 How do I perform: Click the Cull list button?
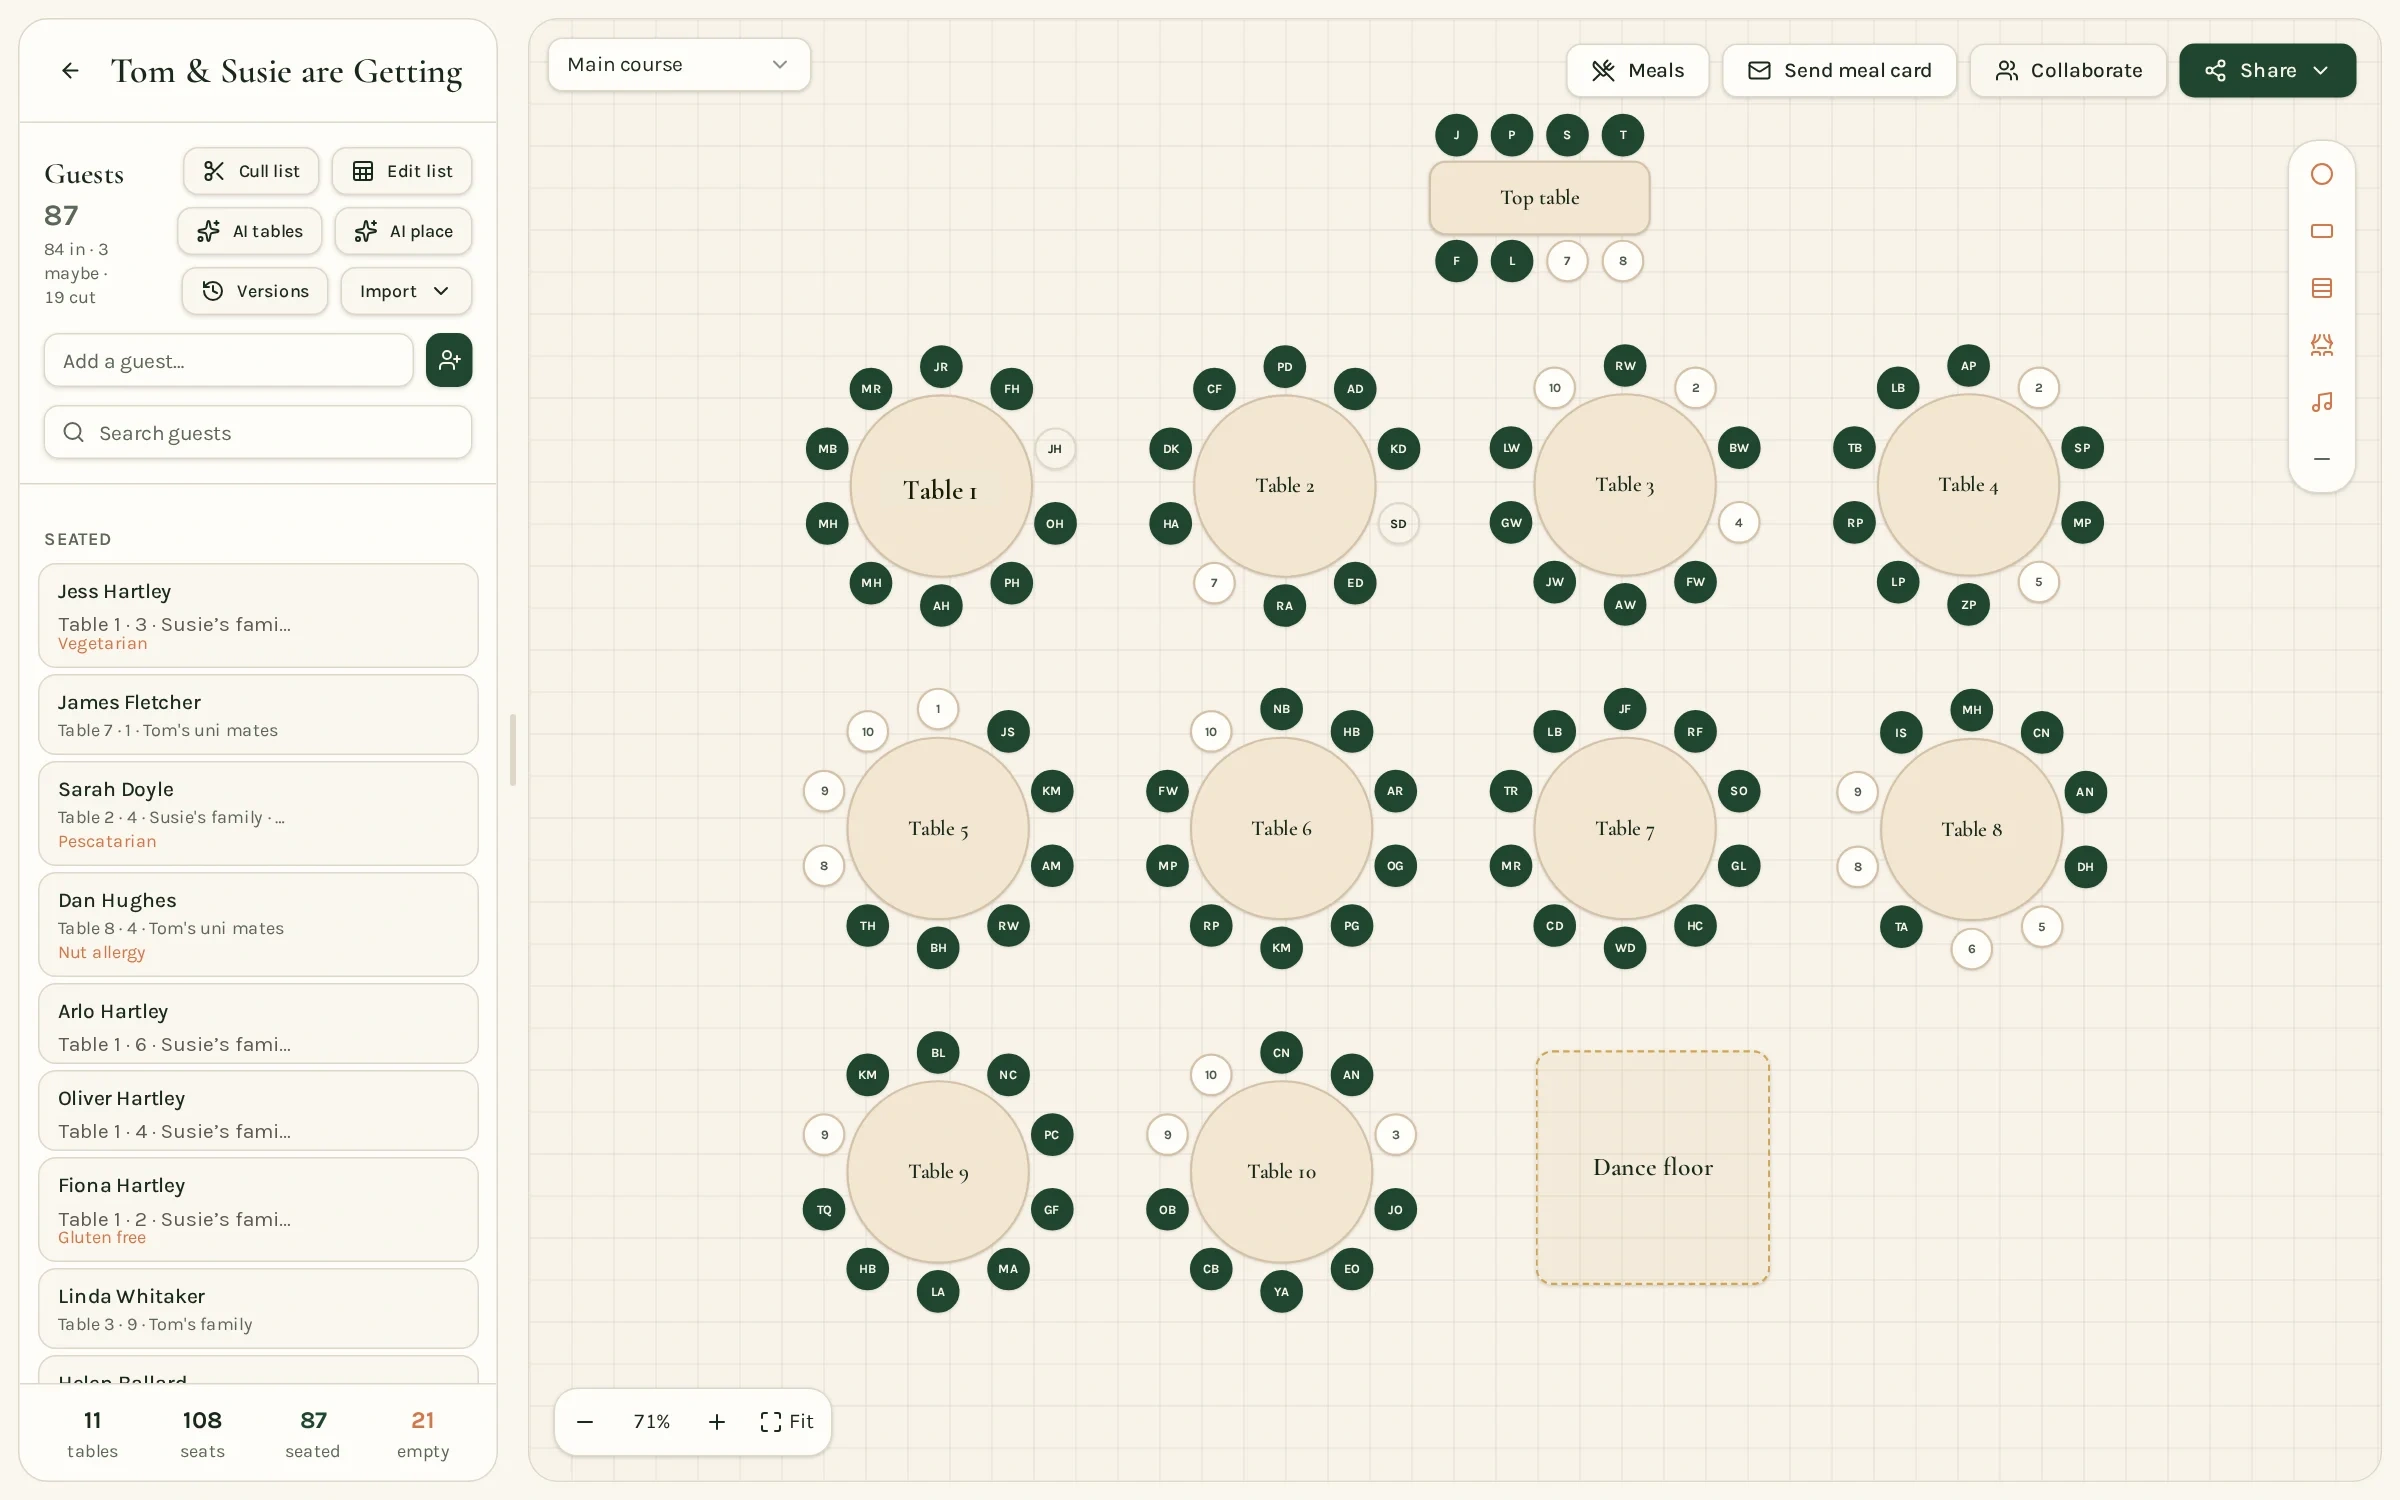[251, 171]
